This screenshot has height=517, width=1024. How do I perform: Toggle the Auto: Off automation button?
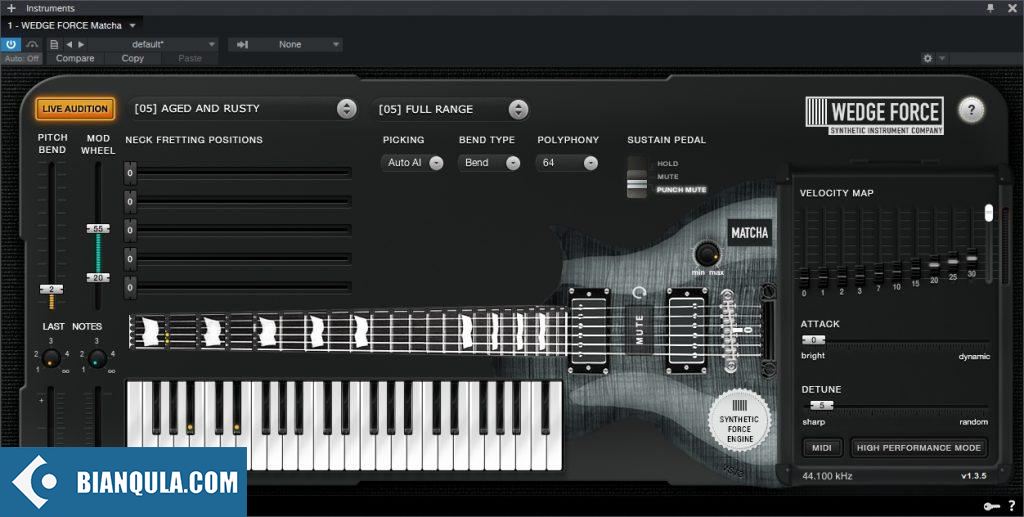click(22, 59)
